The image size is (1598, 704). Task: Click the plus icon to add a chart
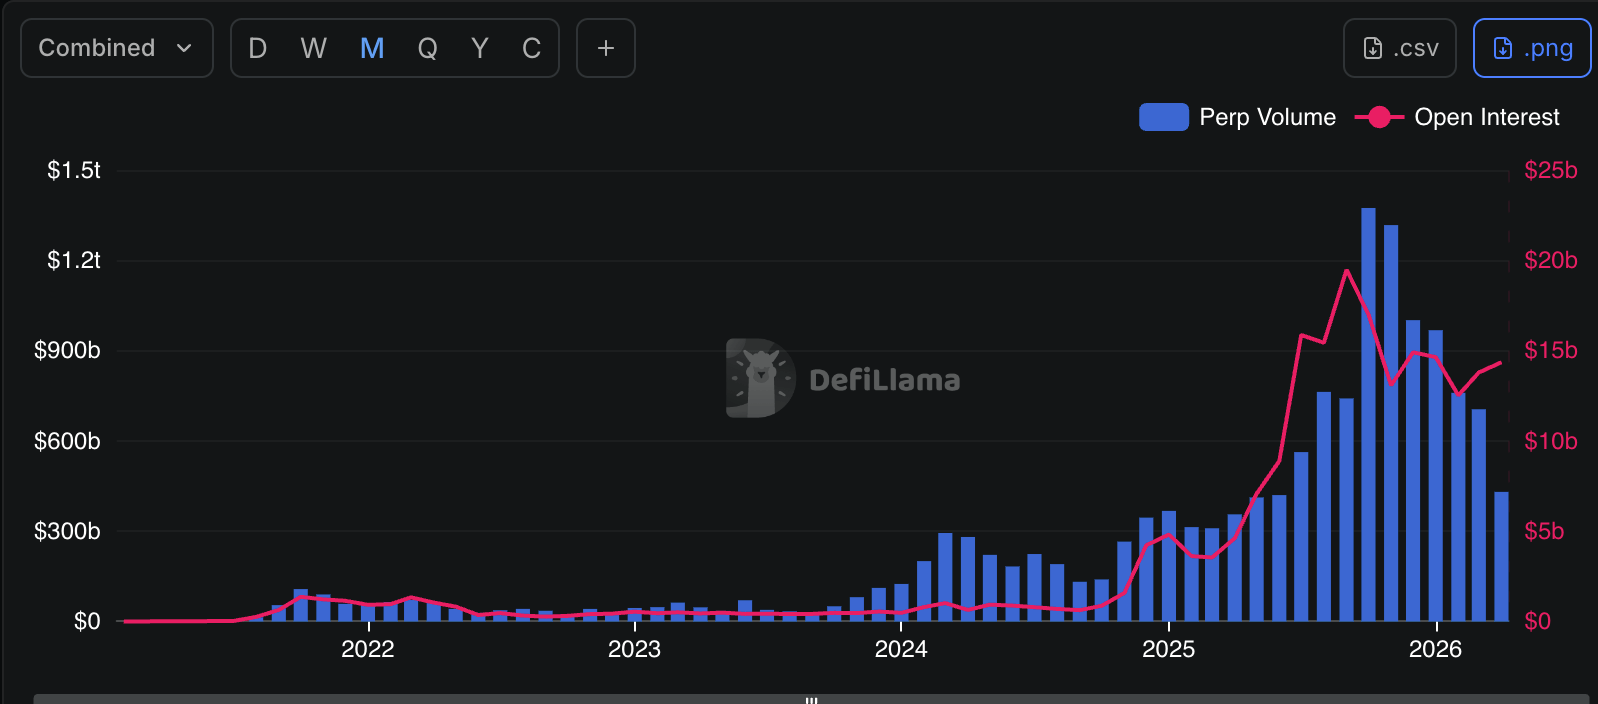click(605, 48)
